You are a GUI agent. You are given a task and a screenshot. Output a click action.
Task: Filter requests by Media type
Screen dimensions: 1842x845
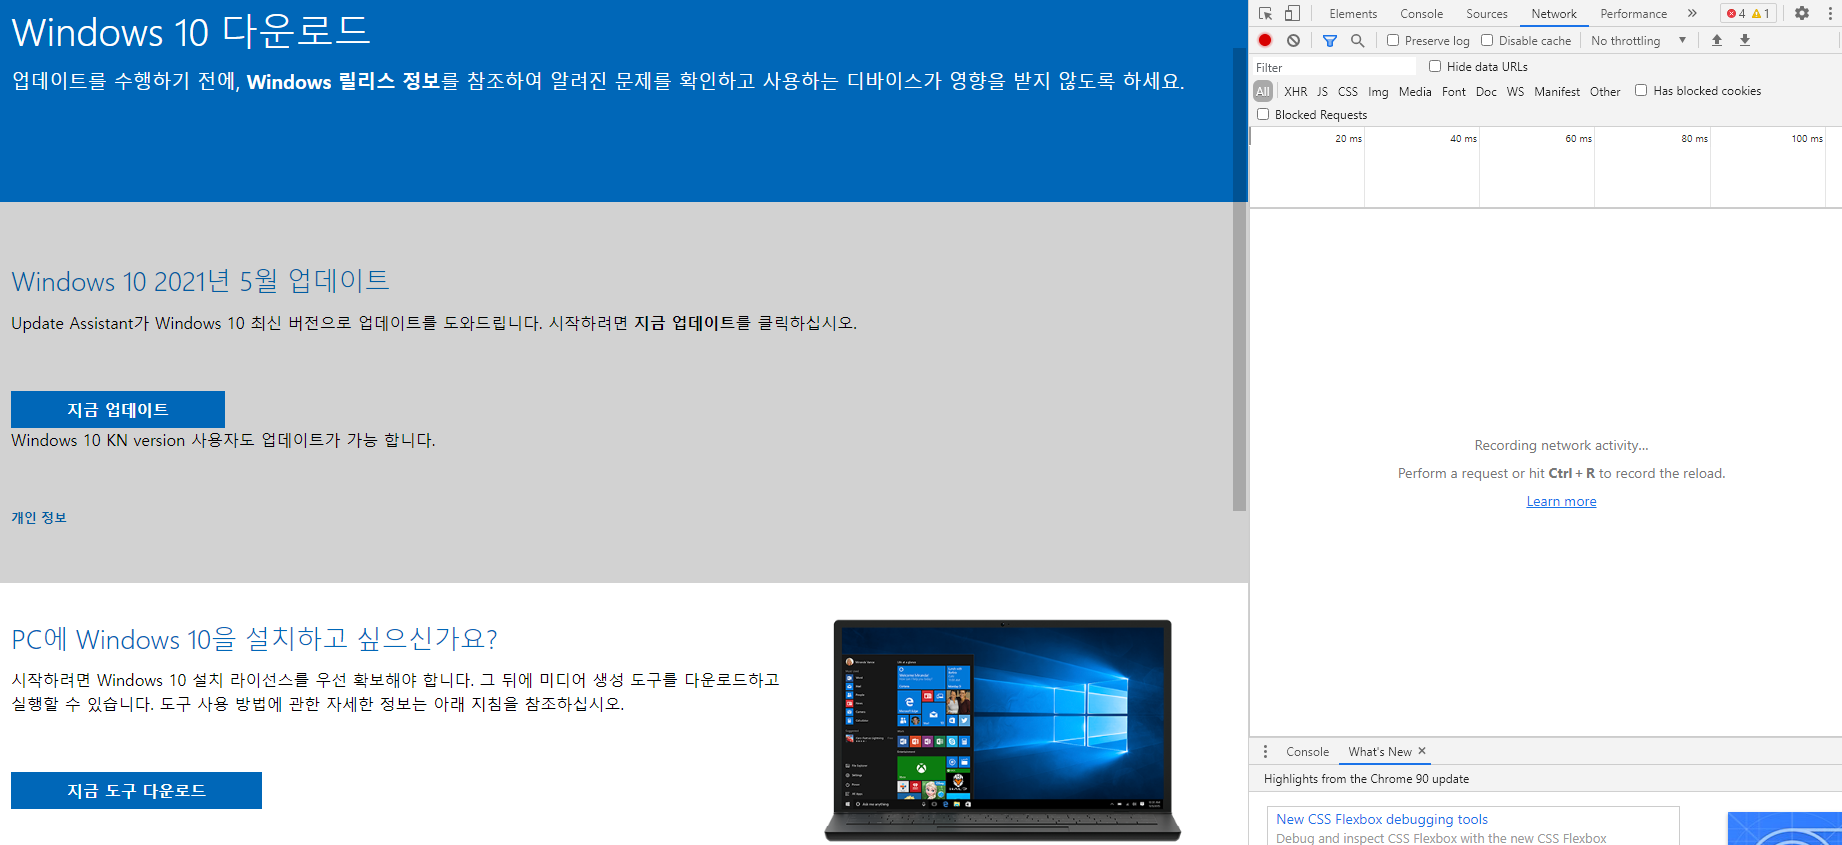pyautogui.click(x=1415, y=91)
